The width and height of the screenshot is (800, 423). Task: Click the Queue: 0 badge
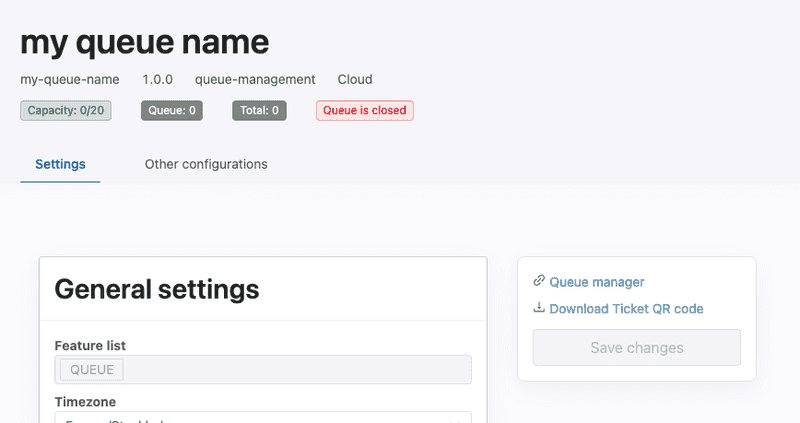click(172, 111)
